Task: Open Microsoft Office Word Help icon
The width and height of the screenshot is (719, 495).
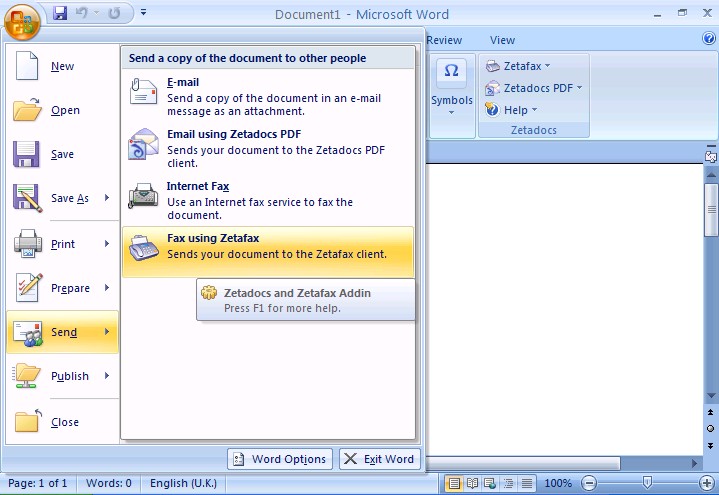Action: pos(709,39)
